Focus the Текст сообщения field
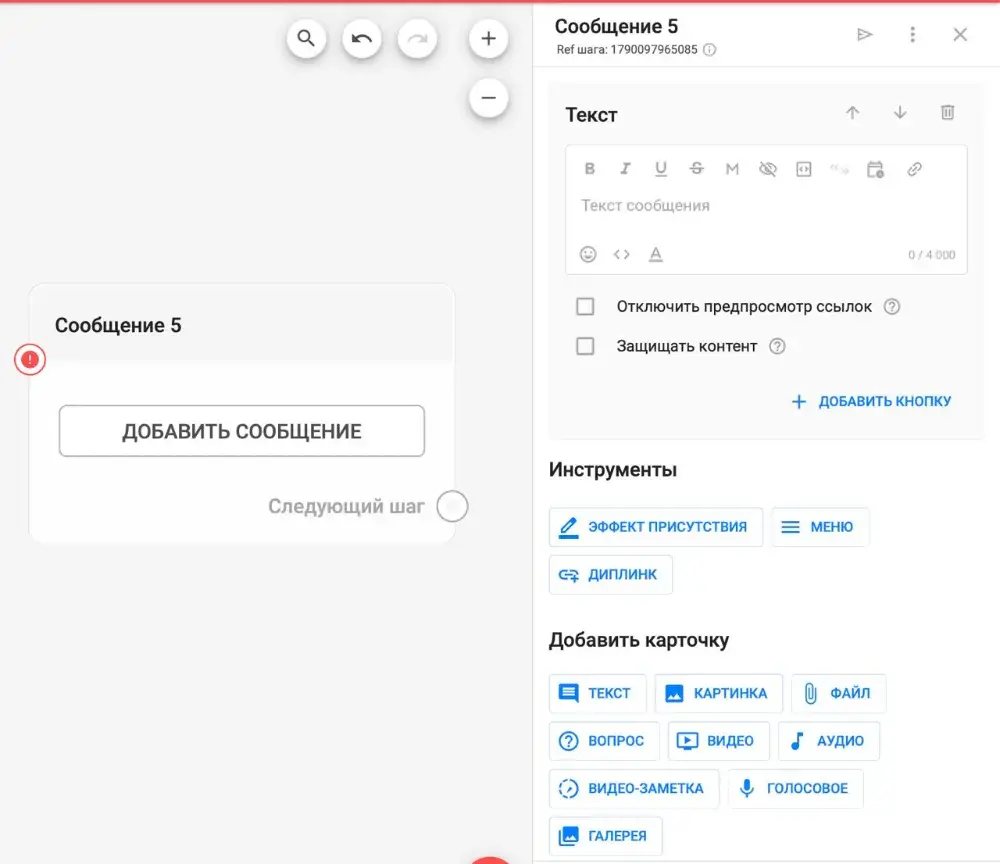This screenshot has width=1000, height=864. [x=766, y=206]
